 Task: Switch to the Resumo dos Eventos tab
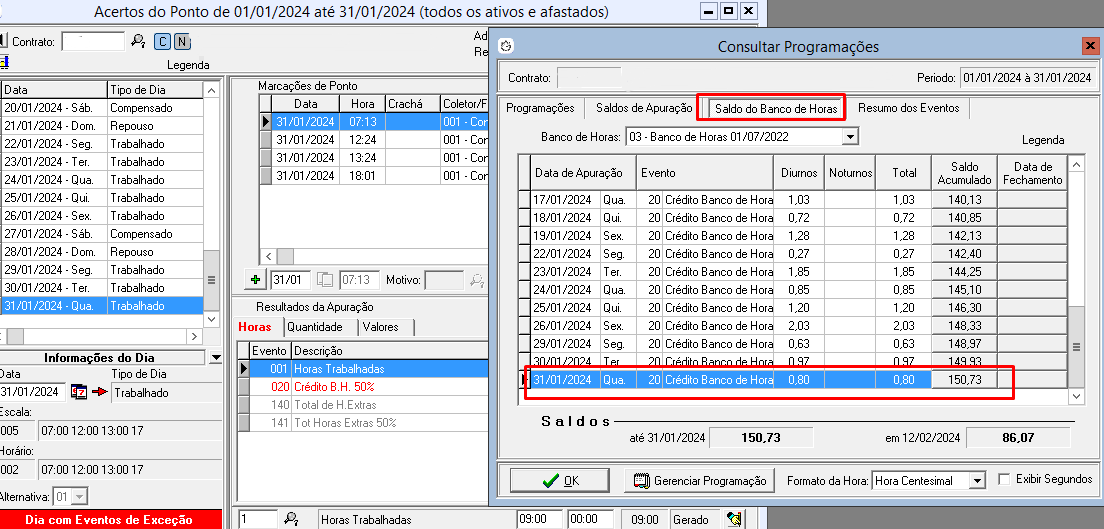908,108
